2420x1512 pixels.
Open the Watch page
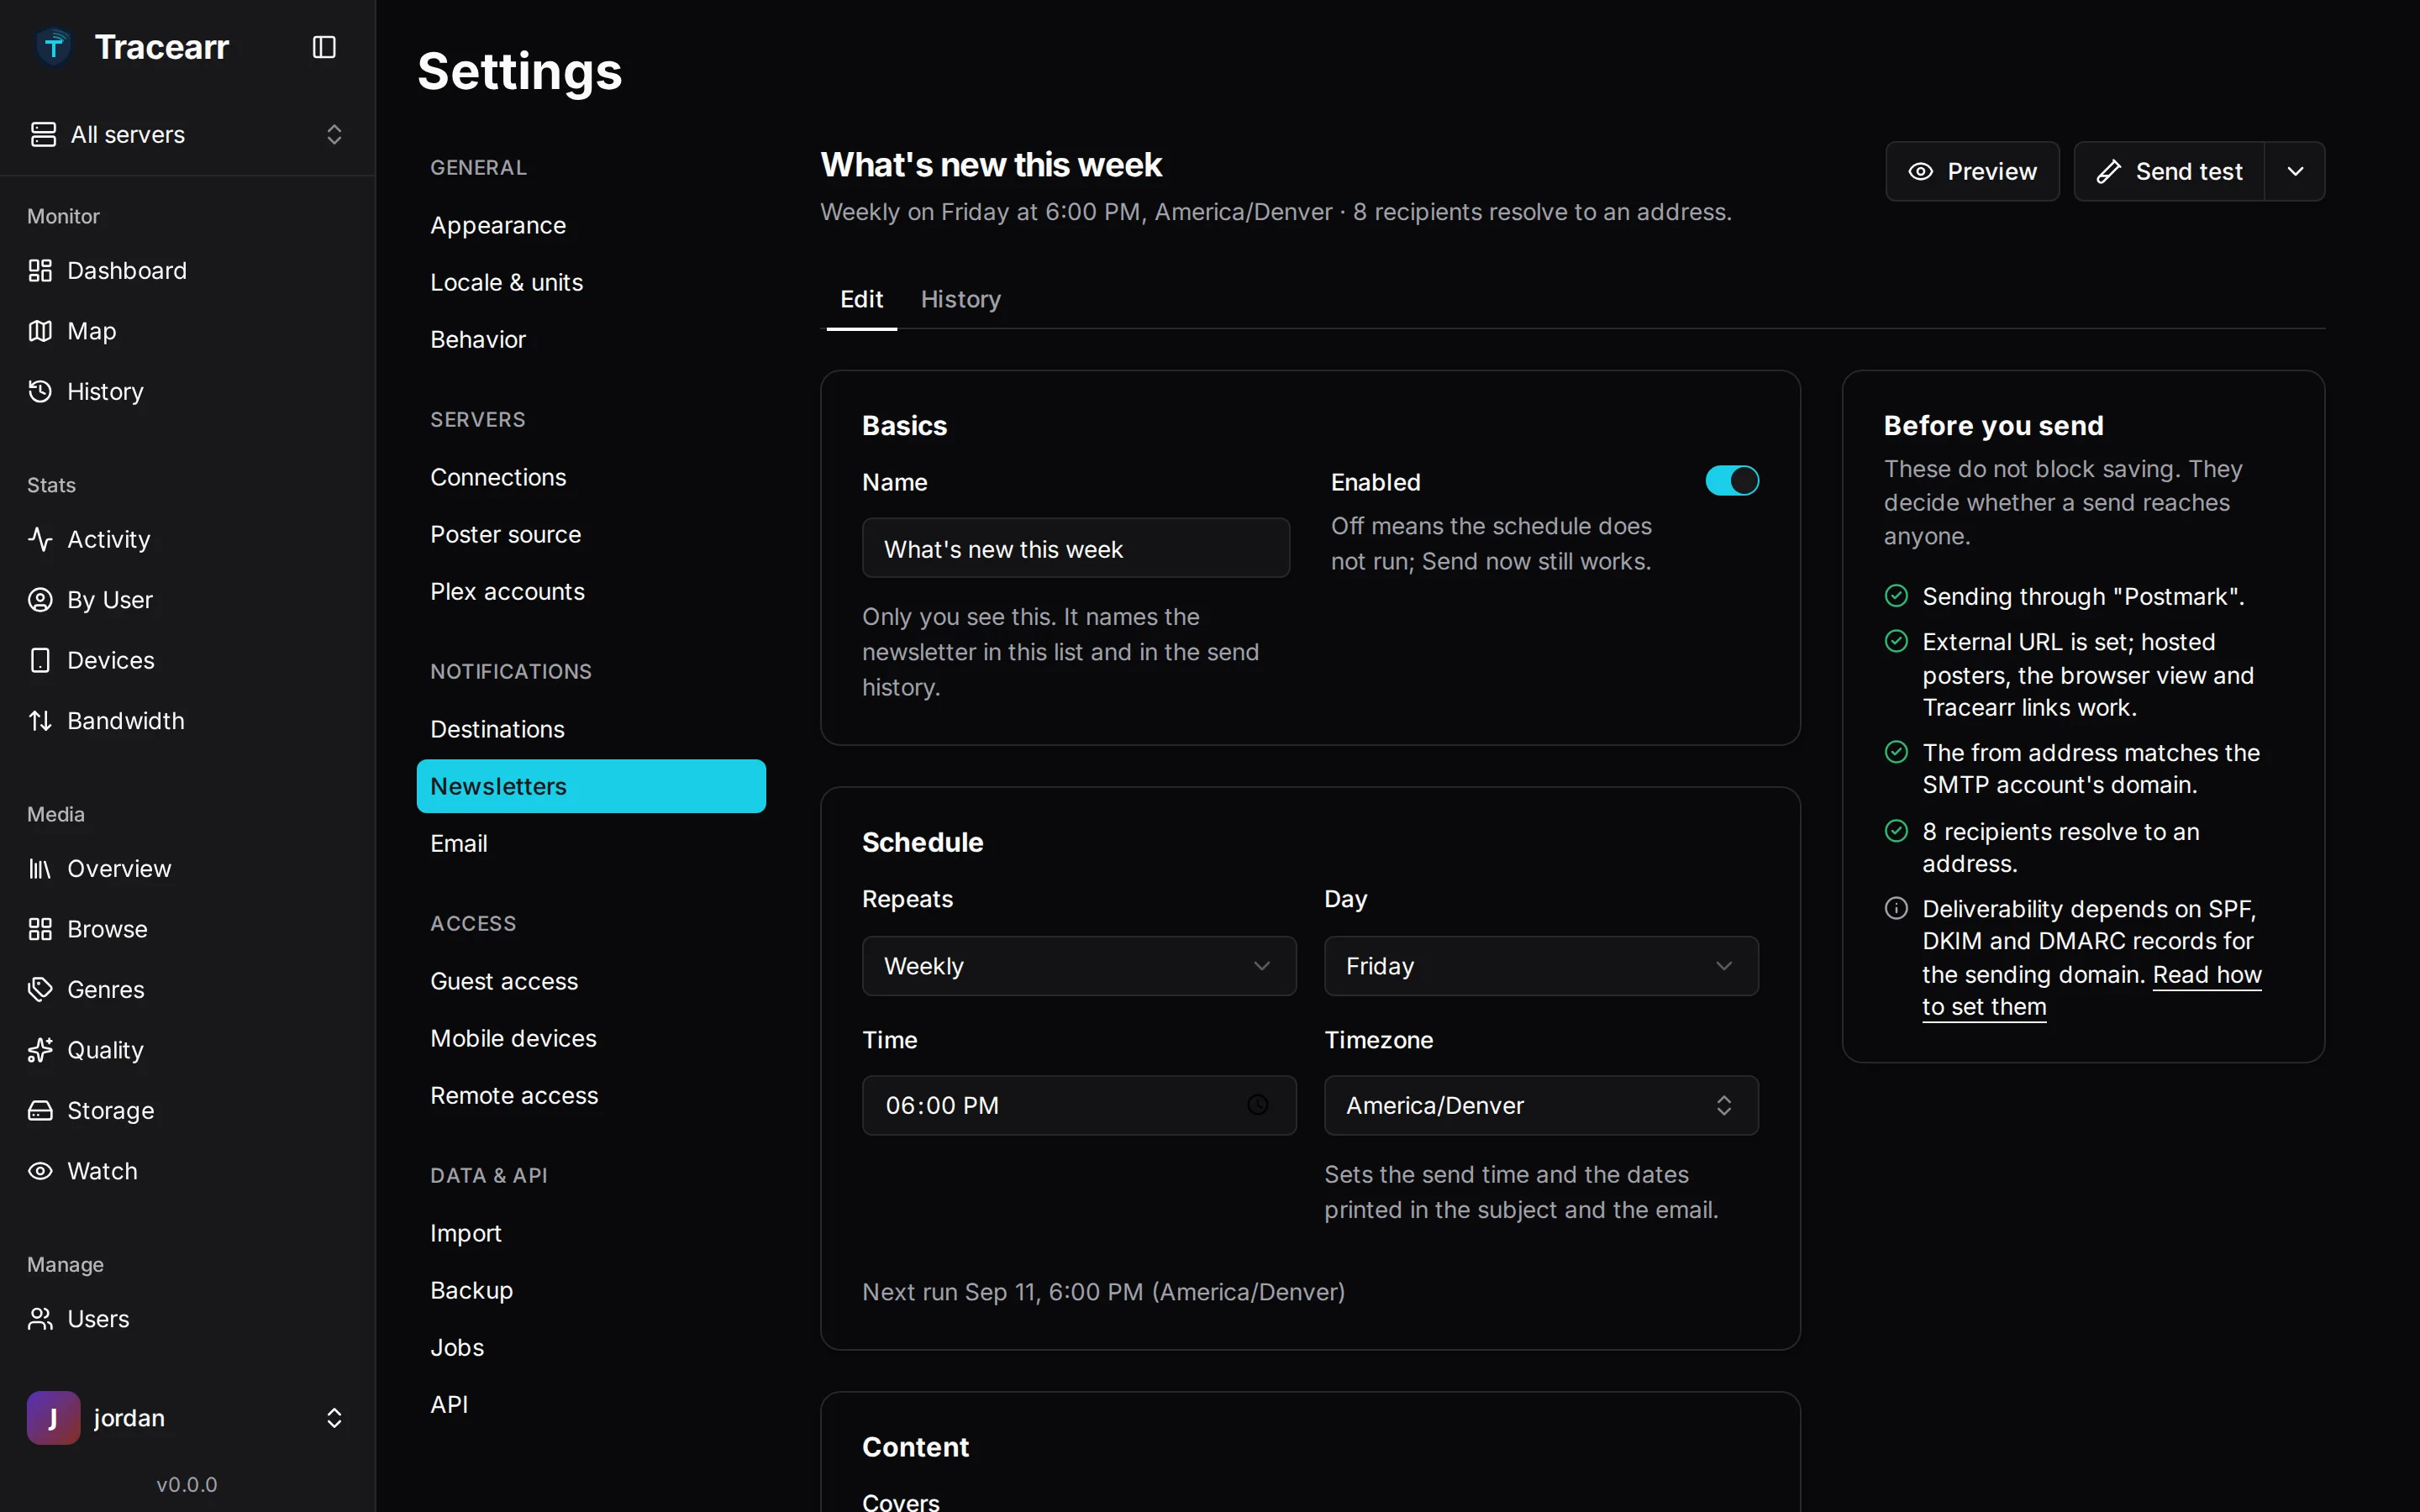[x=187, y=1171]
